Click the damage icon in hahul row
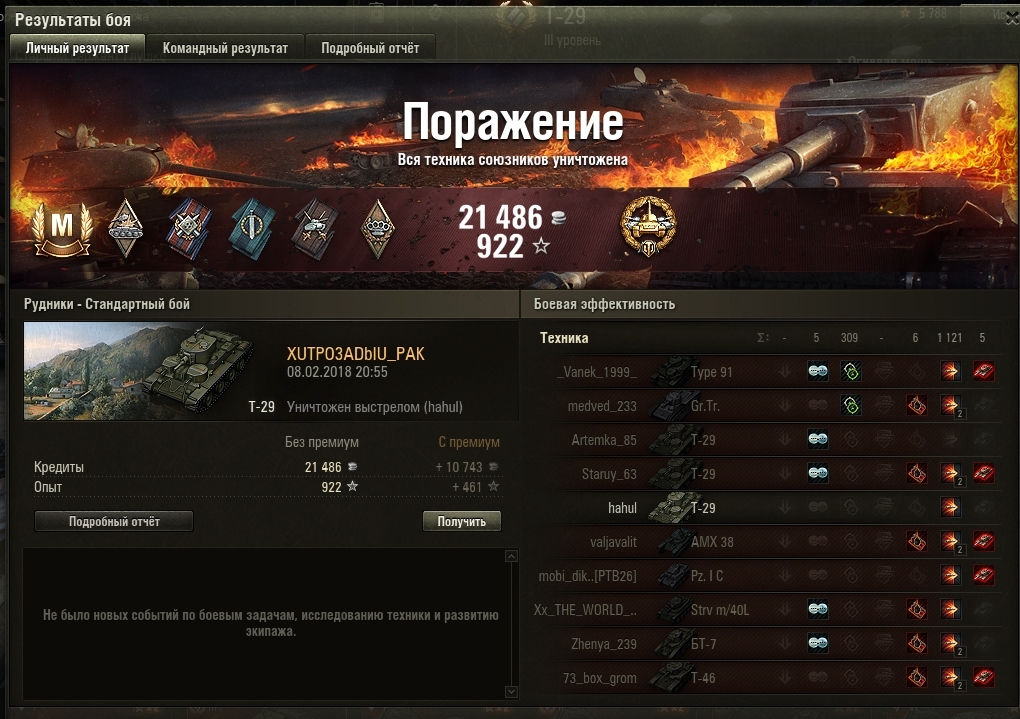Viewport: 1020px width, 719px height. 950,508
